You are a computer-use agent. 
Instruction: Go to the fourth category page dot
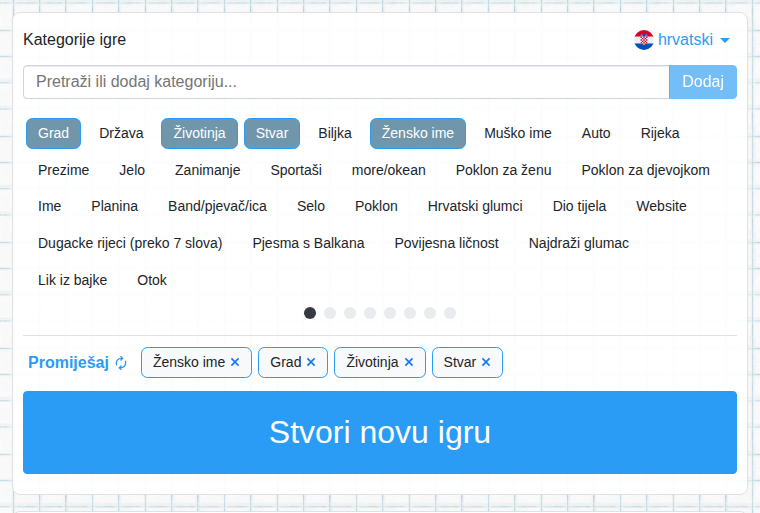coord(370,313)
